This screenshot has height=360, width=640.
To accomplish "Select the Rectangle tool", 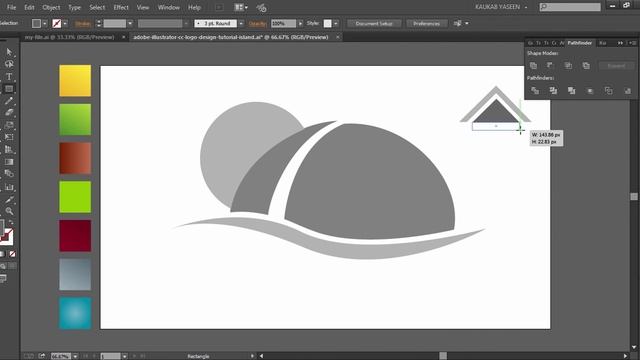I will 9,89.
